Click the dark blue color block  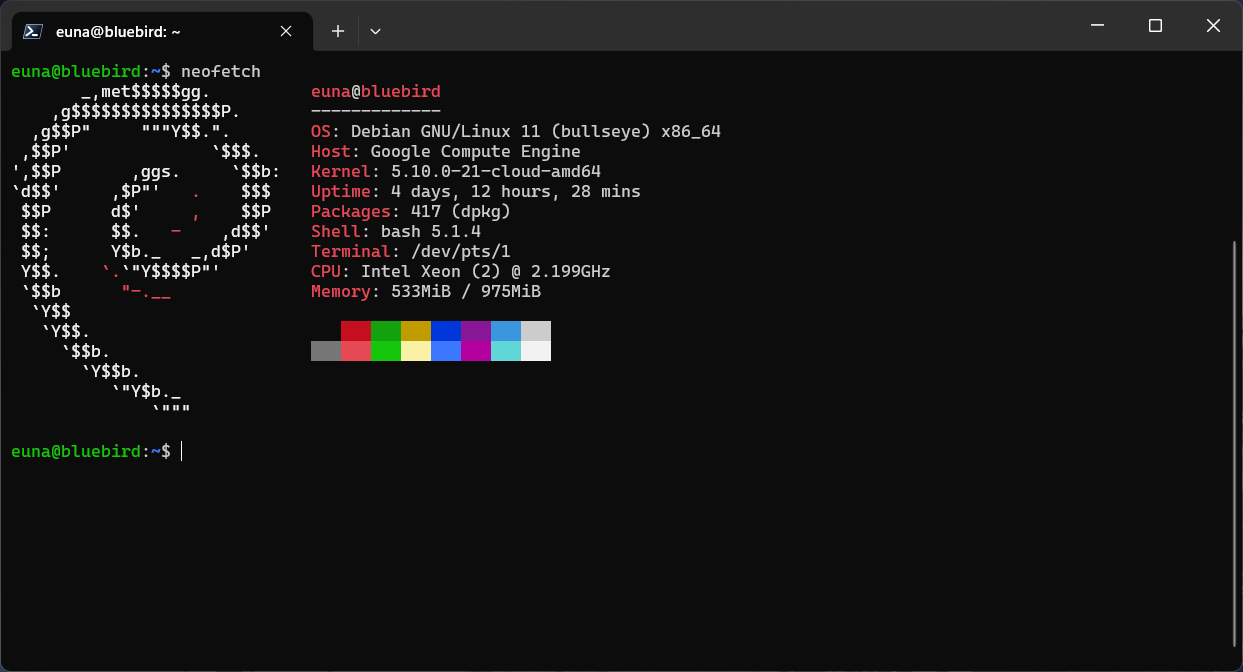(x=446, y=331)
